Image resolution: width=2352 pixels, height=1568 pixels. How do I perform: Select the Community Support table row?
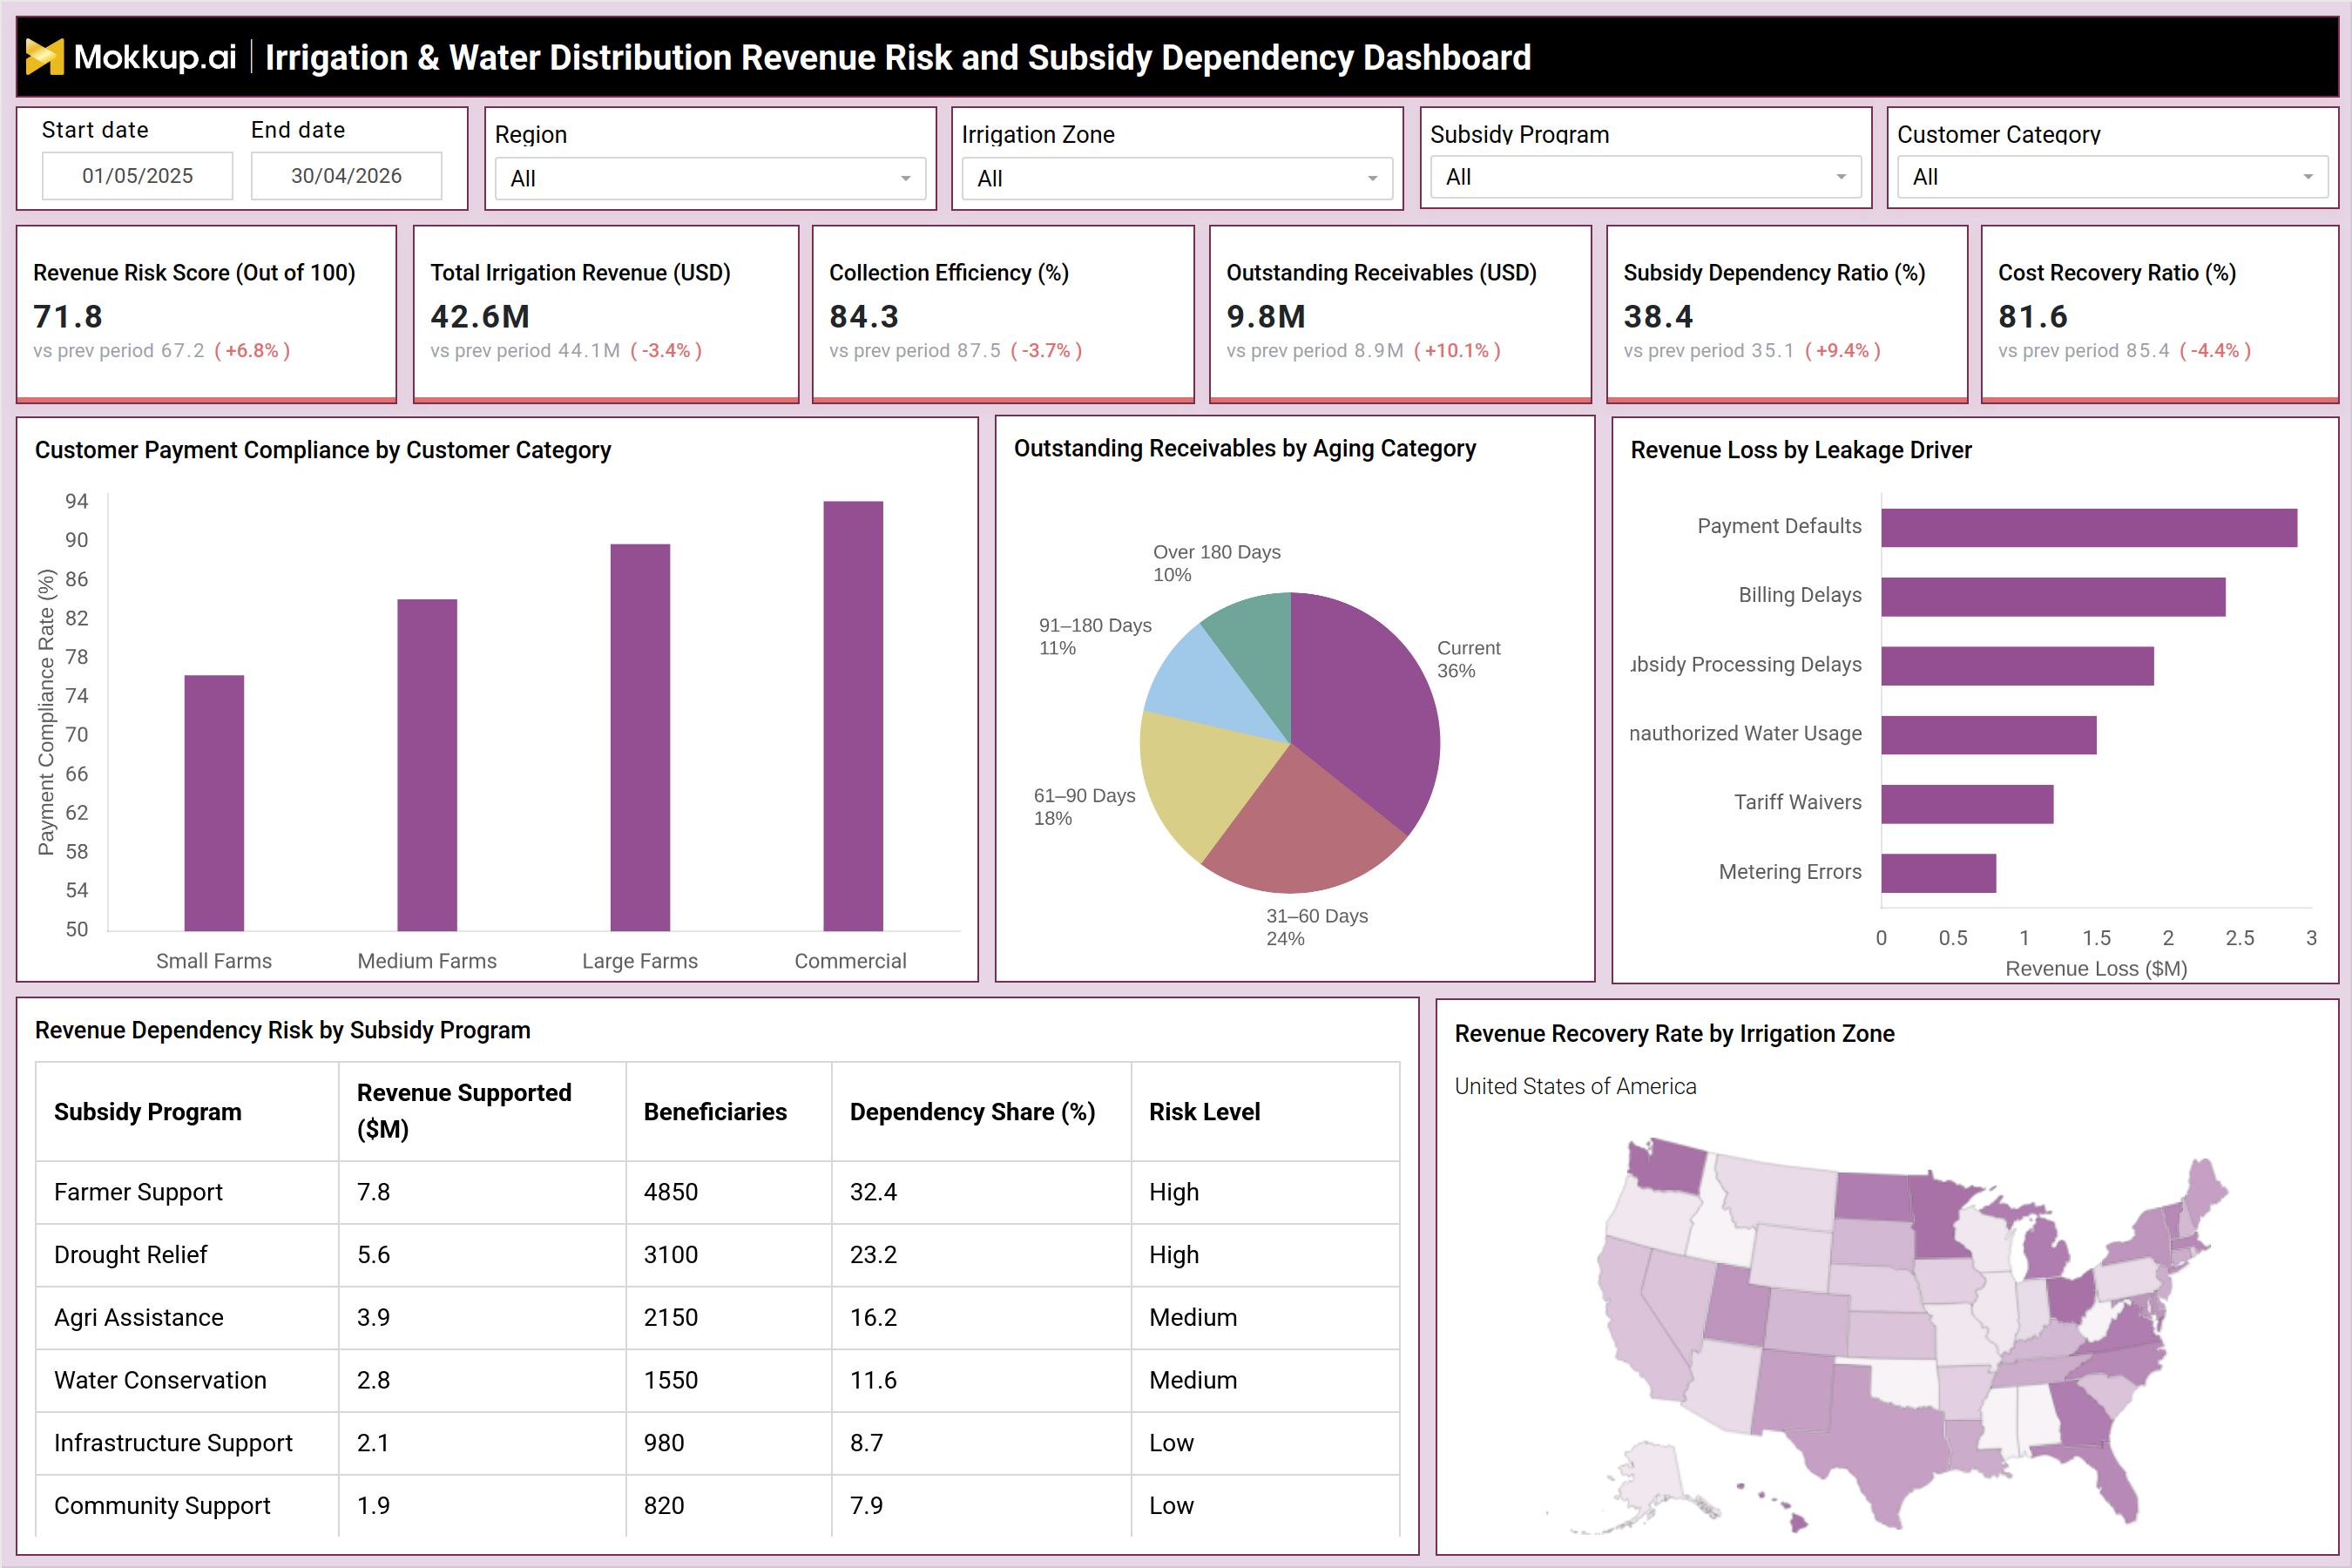718,1506
